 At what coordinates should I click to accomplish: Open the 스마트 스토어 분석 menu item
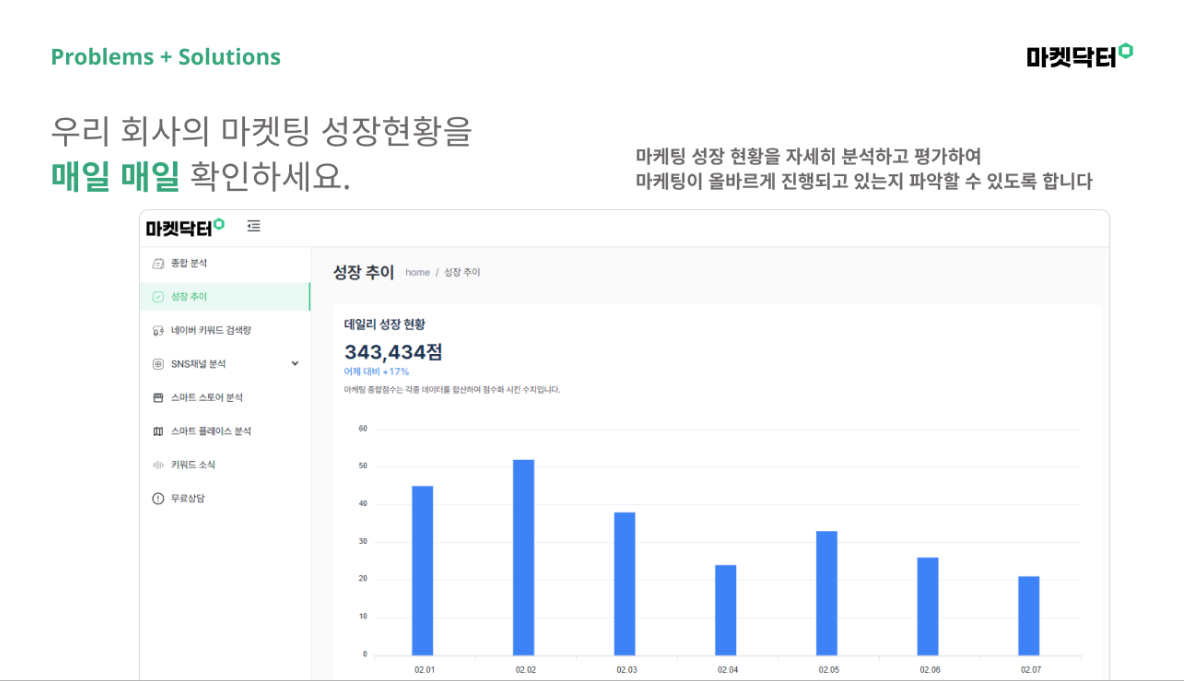225,398
